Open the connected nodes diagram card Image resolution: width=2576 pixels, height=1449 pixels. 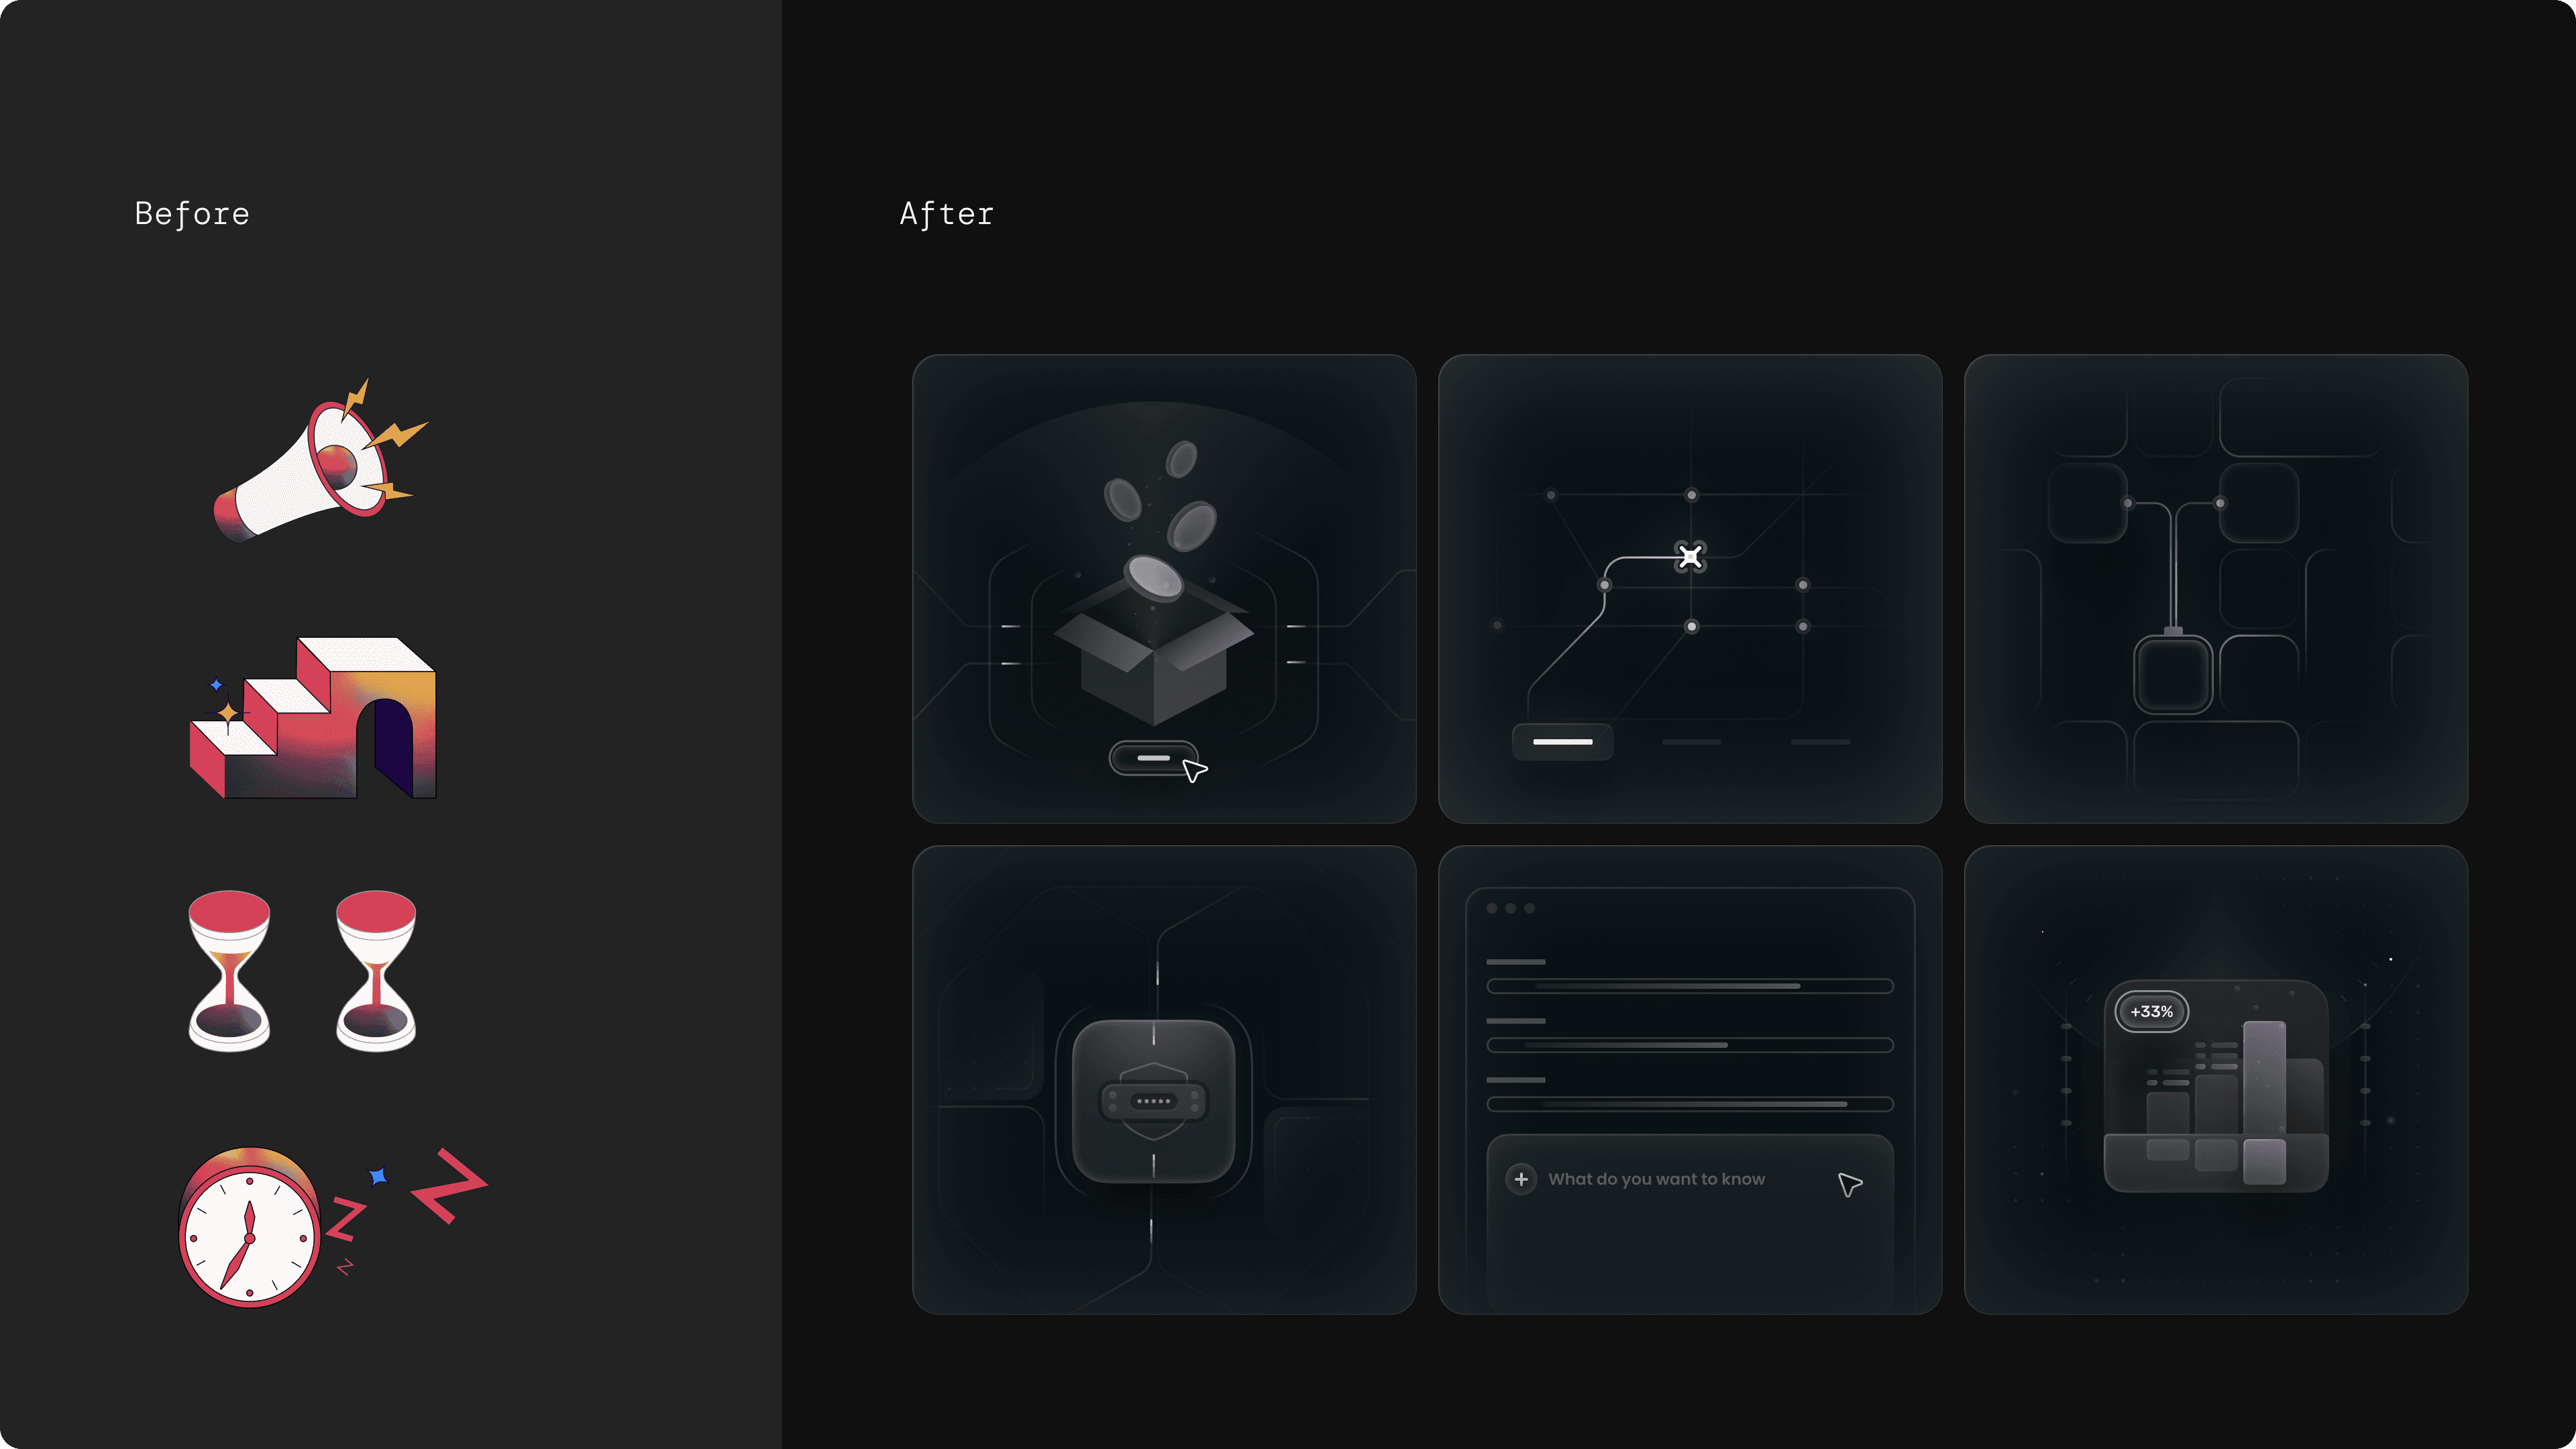pyautogui.click(x=2216, y=589)
